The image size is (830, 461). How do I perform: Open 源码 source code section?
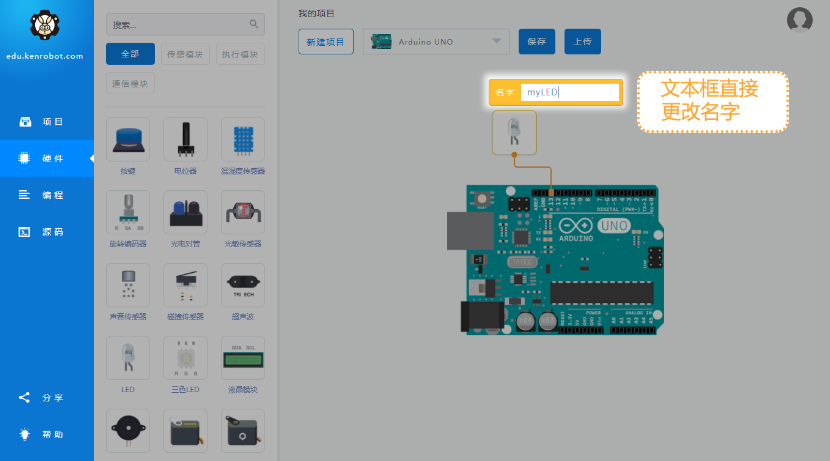46,232
